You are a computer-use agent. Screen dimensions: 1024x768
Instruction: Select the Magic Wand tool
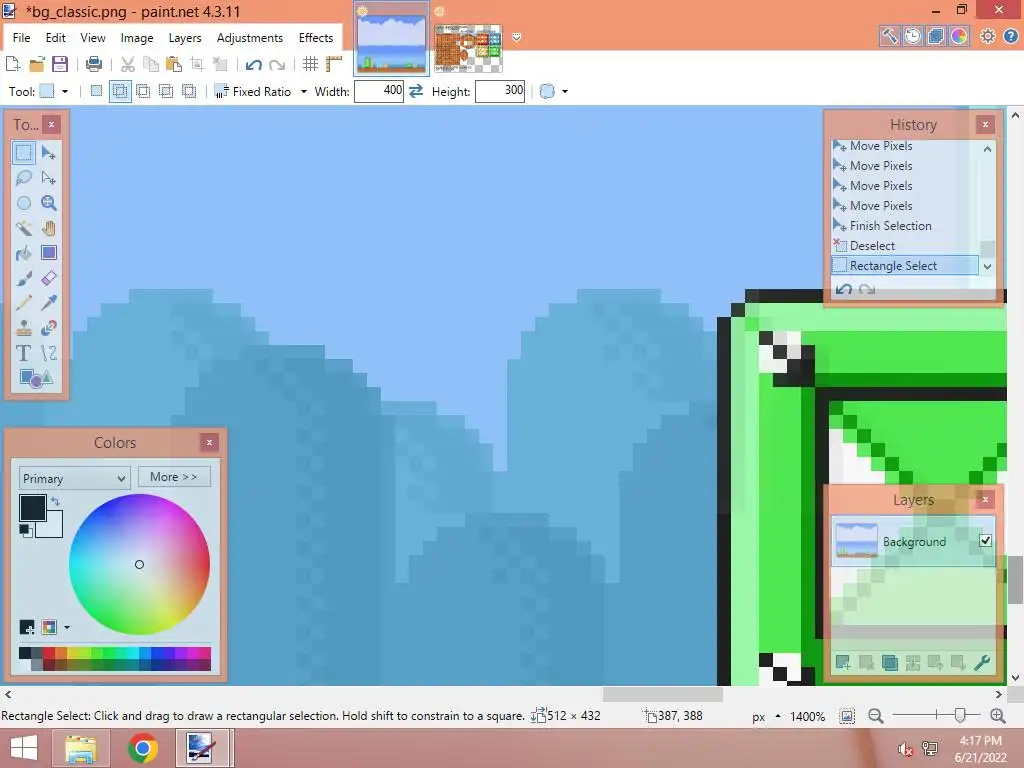click(24, 228)
